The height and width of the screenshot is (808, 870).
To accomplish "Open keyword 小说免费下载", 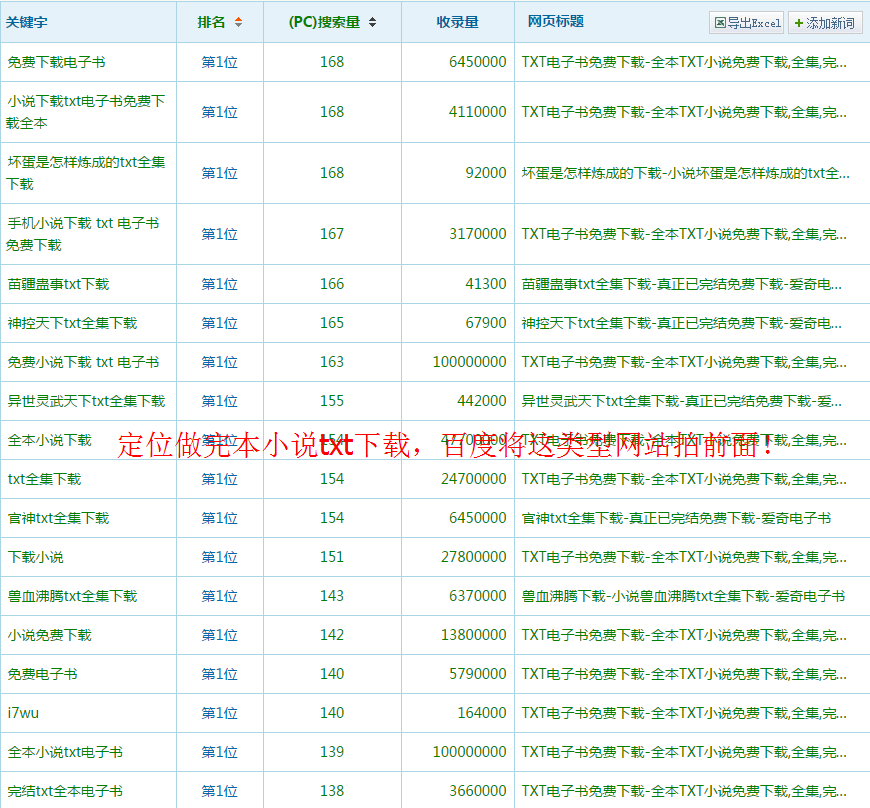I will pos(49,635).
